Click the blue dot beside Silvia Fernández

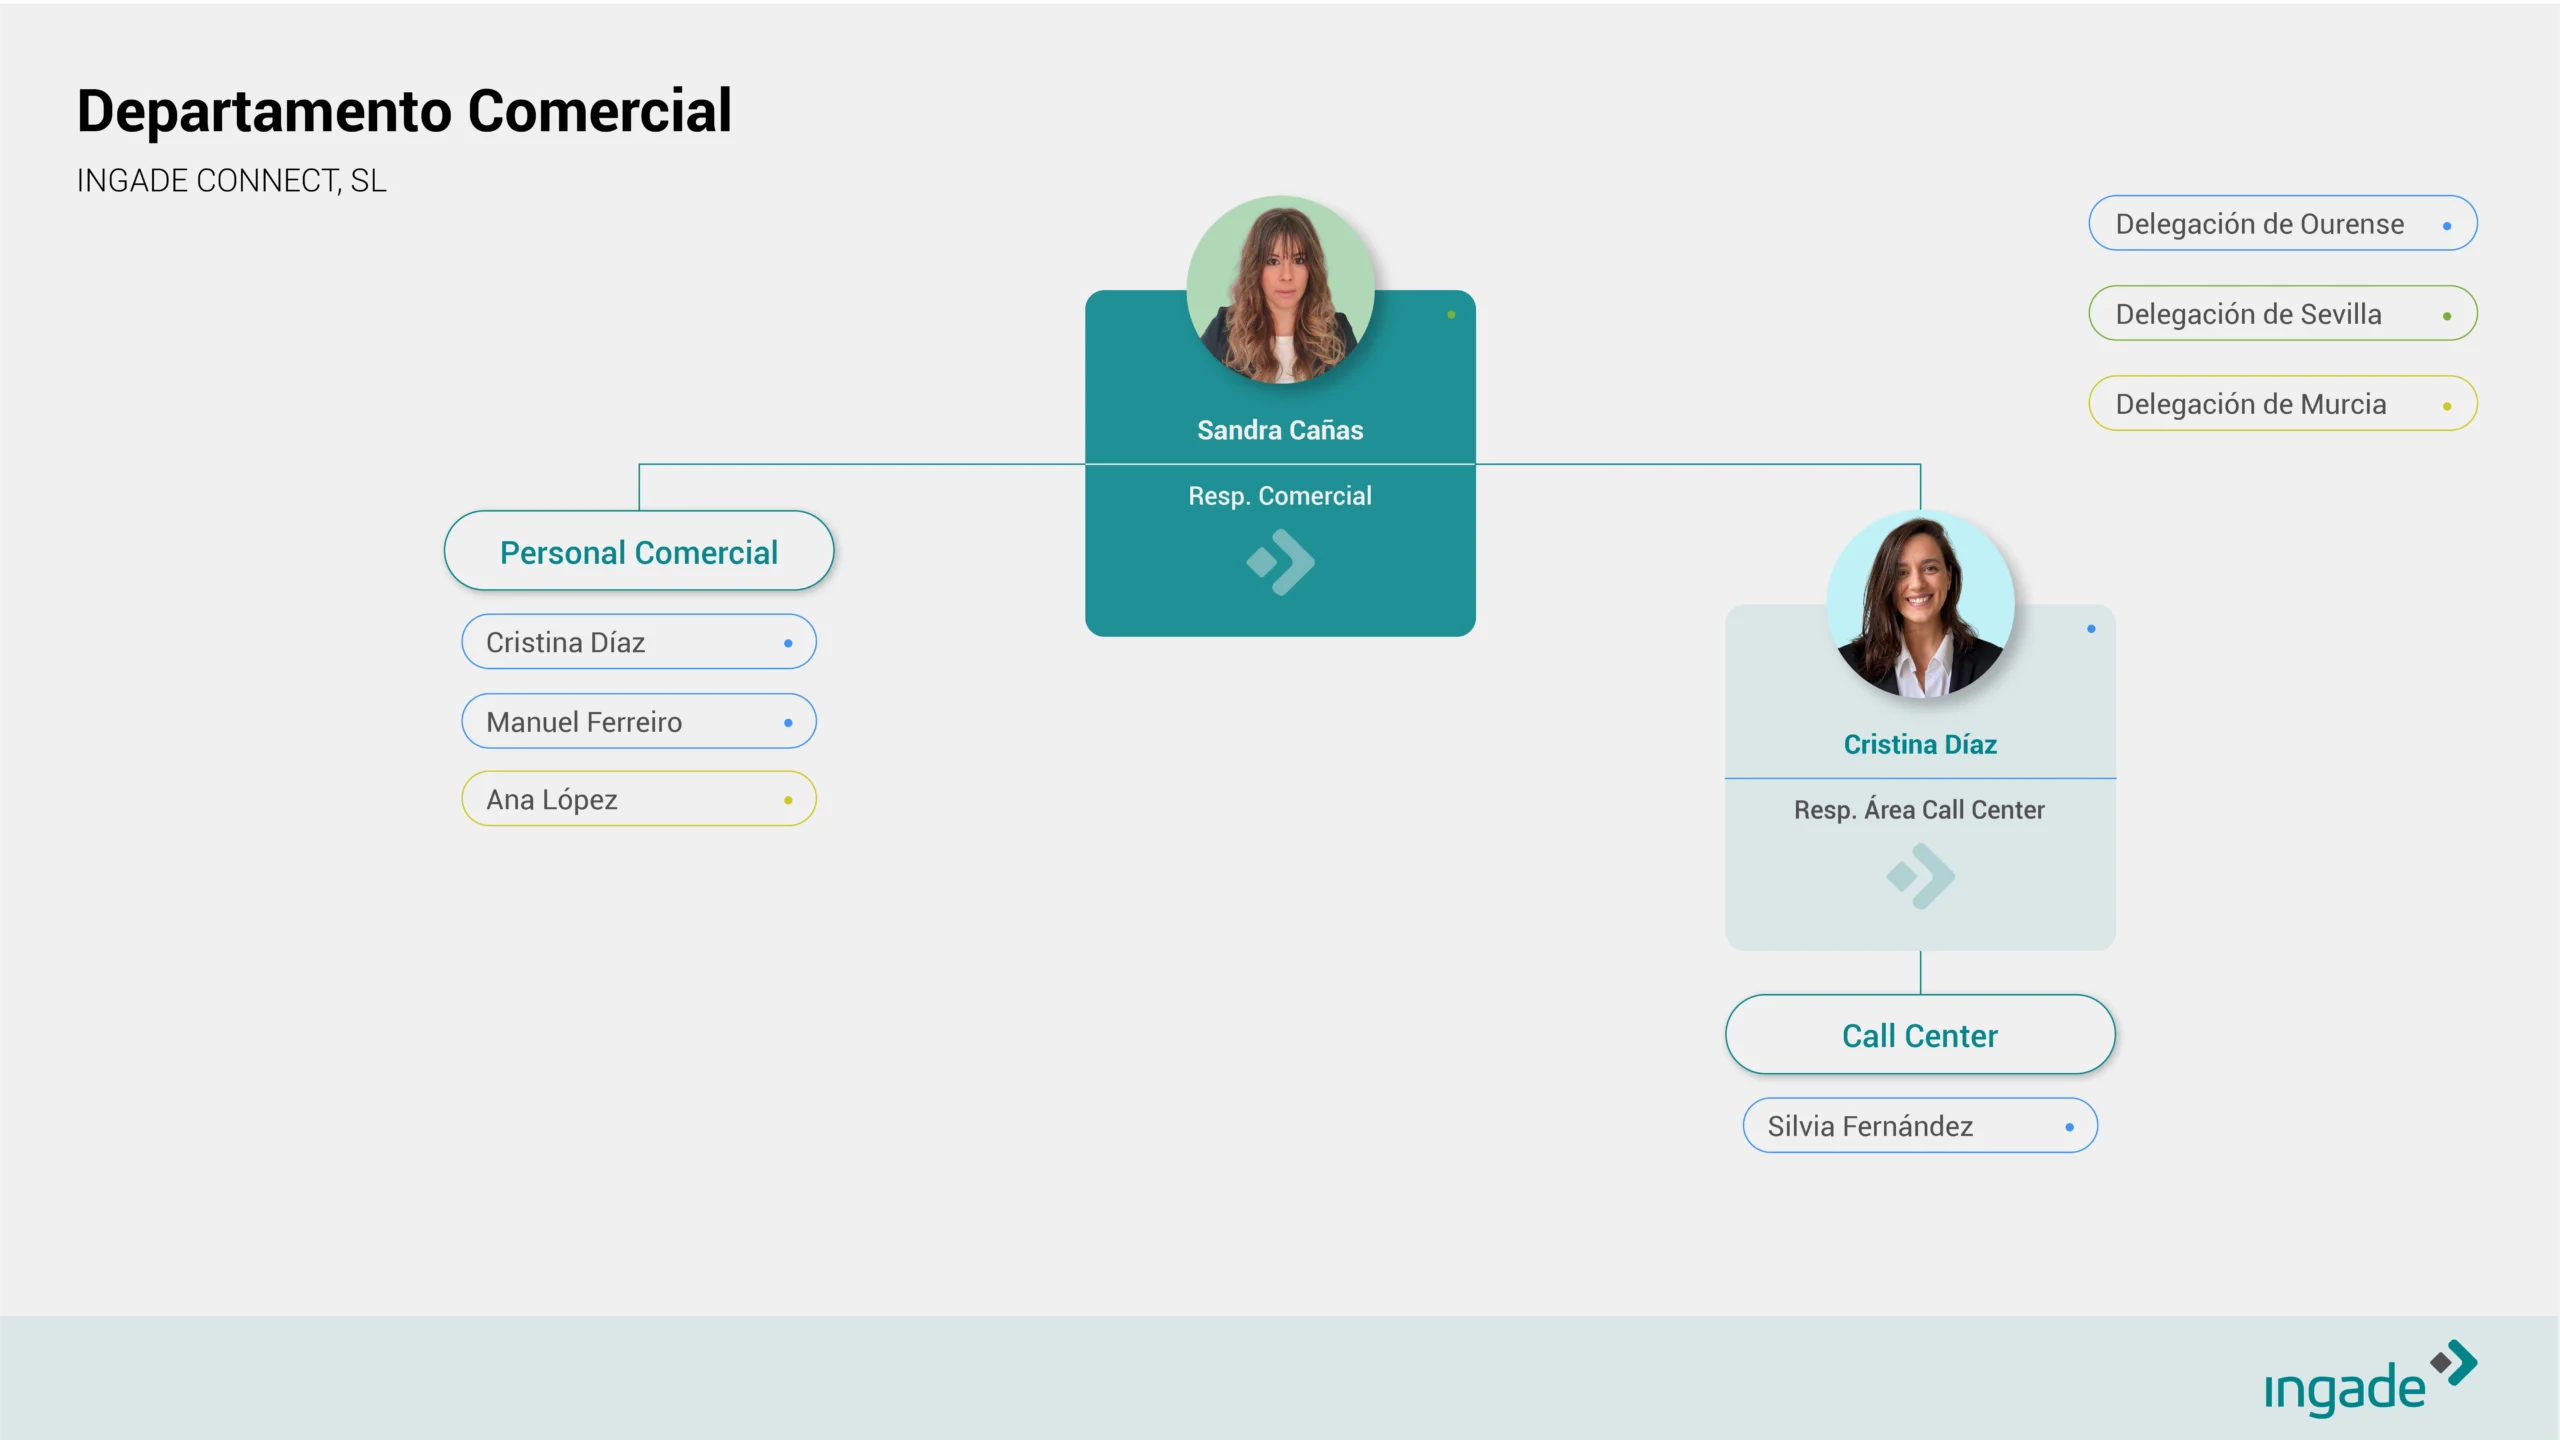[2069, 1127]
